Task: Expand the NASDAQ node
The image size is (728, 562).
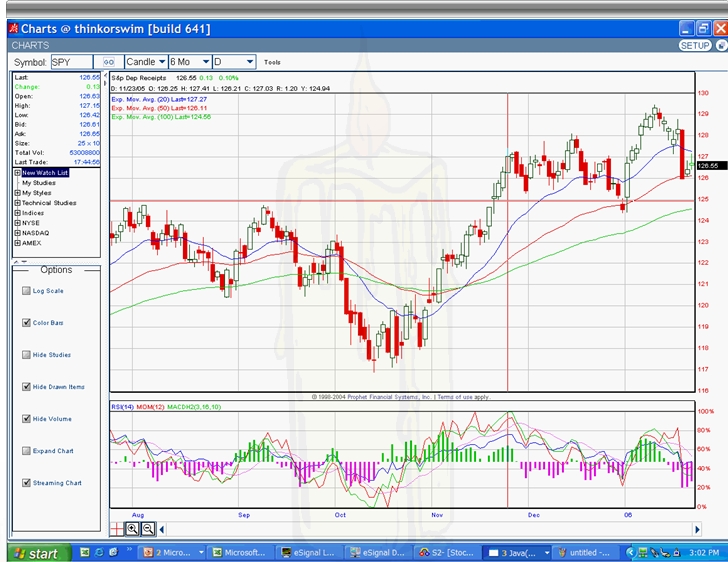Action: pos(18,233)
